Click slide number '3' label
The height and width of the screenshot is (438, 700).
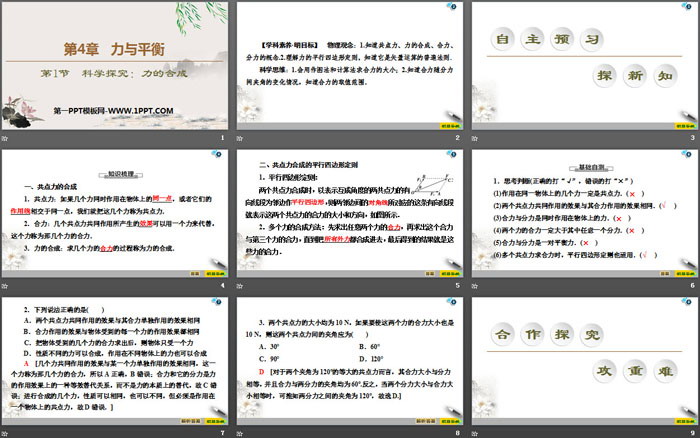click(x=692, y=138)
